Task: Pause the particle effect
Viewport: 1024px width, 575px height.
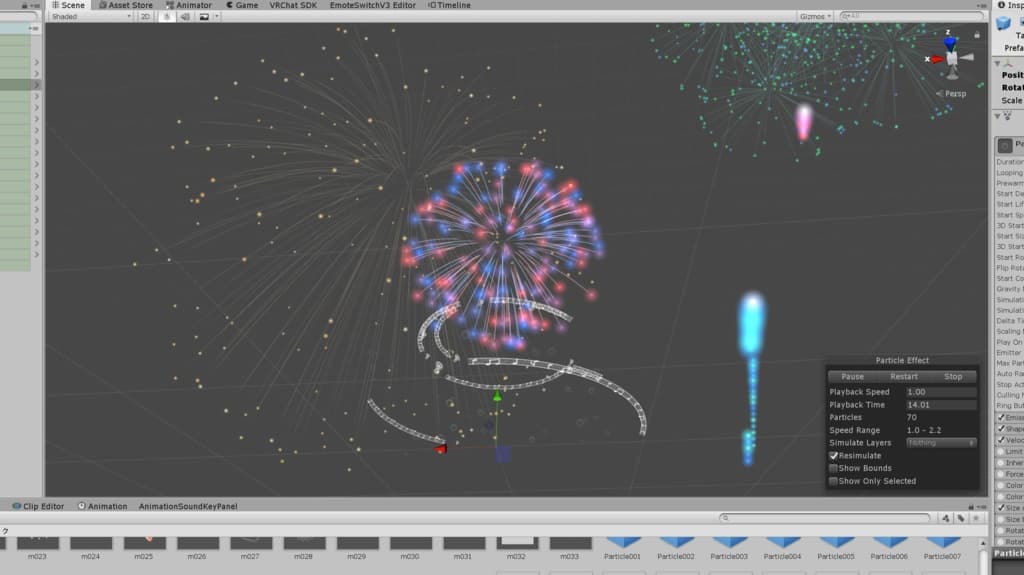Action: pyautogui.click(x=853, y=377)
